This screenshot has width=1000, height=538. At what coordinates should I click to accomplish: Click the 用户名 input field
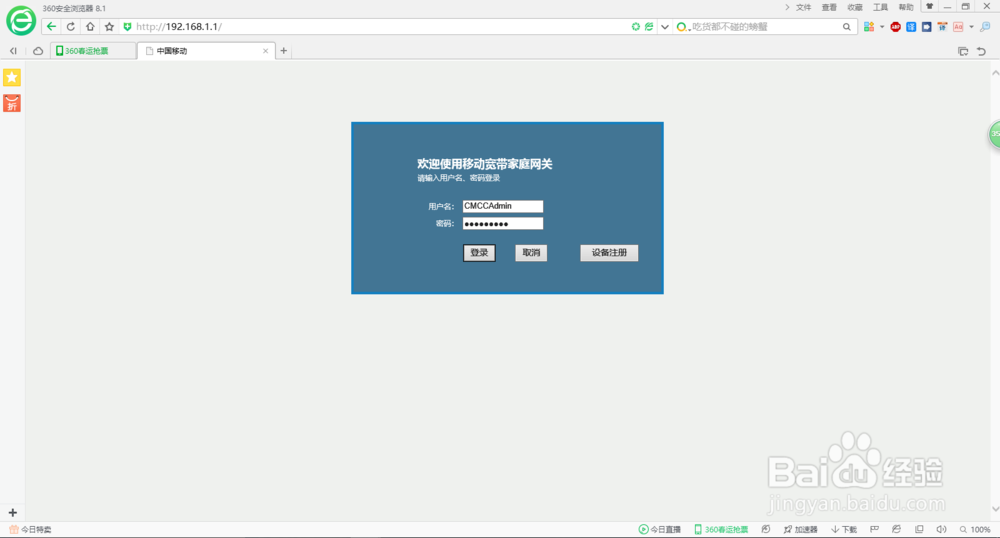point(503,206)
